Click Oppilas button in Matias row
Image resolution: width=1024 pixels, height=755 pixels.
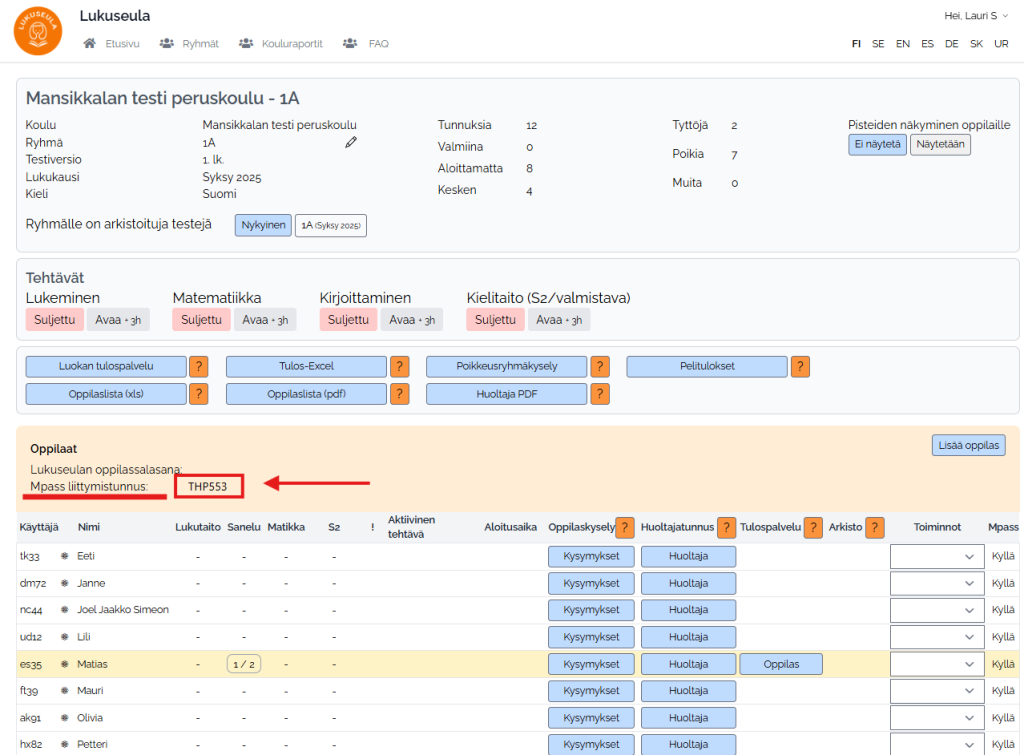pos(781,664)
